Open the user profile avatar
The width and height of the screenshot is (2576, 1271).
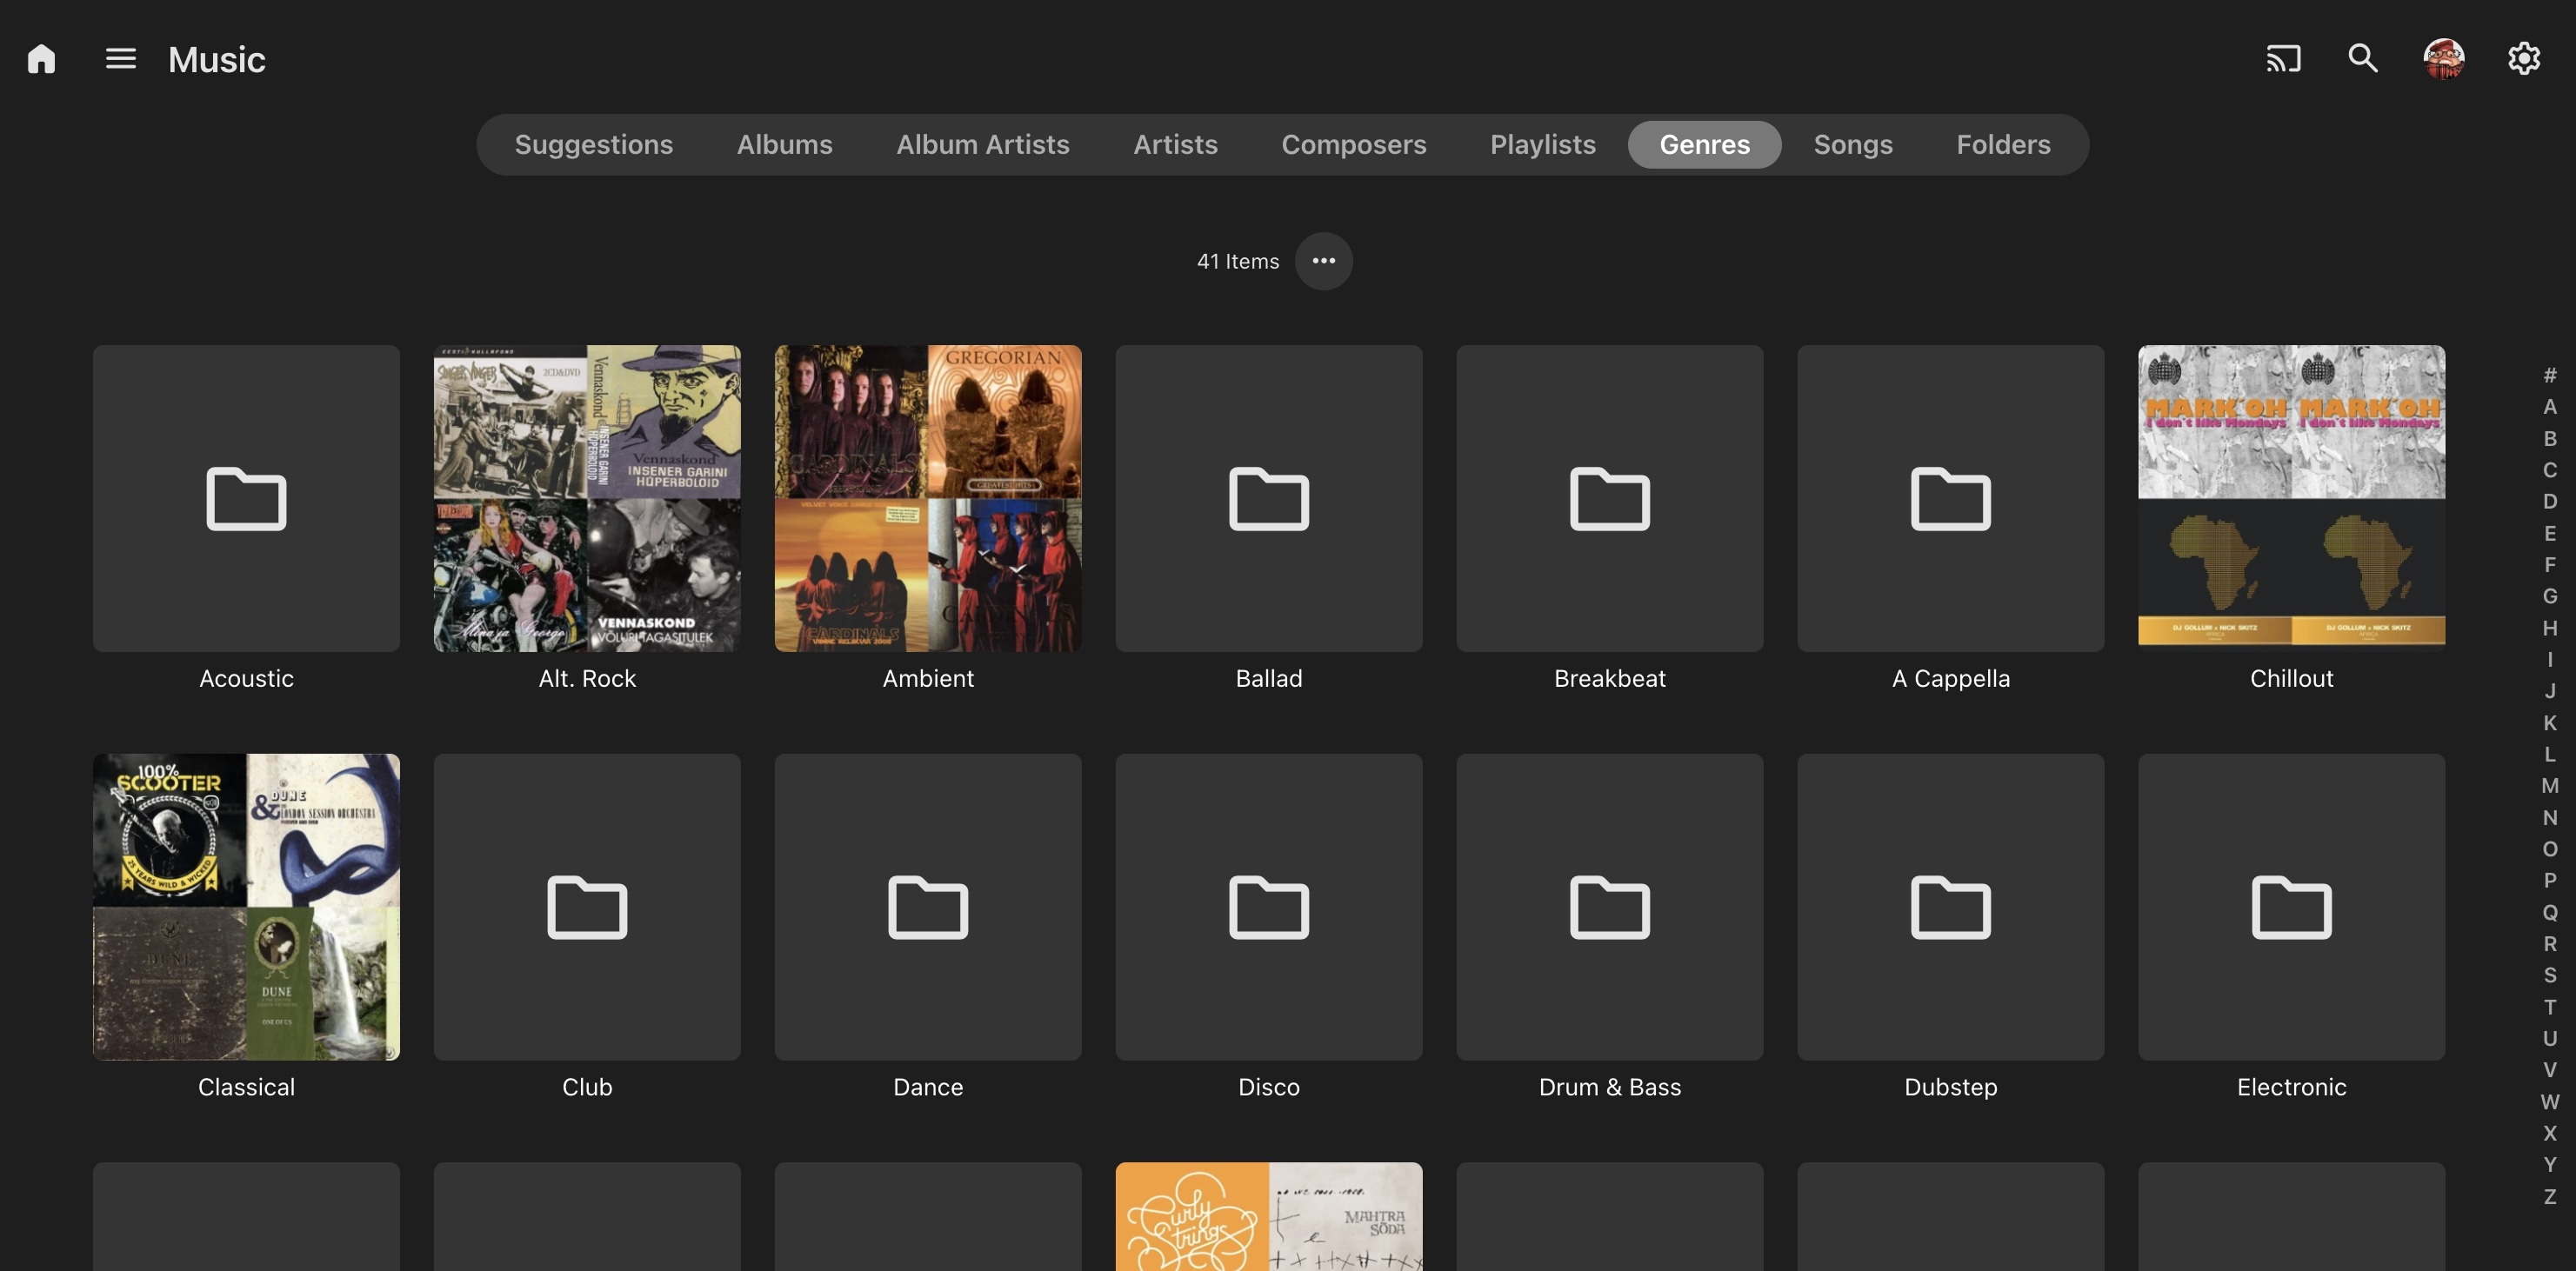point(2443,59)
